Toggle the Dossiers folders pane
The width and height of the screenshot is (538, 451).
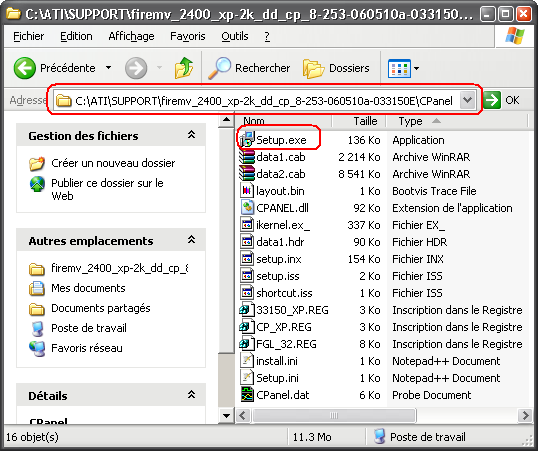tap(336, 68)
